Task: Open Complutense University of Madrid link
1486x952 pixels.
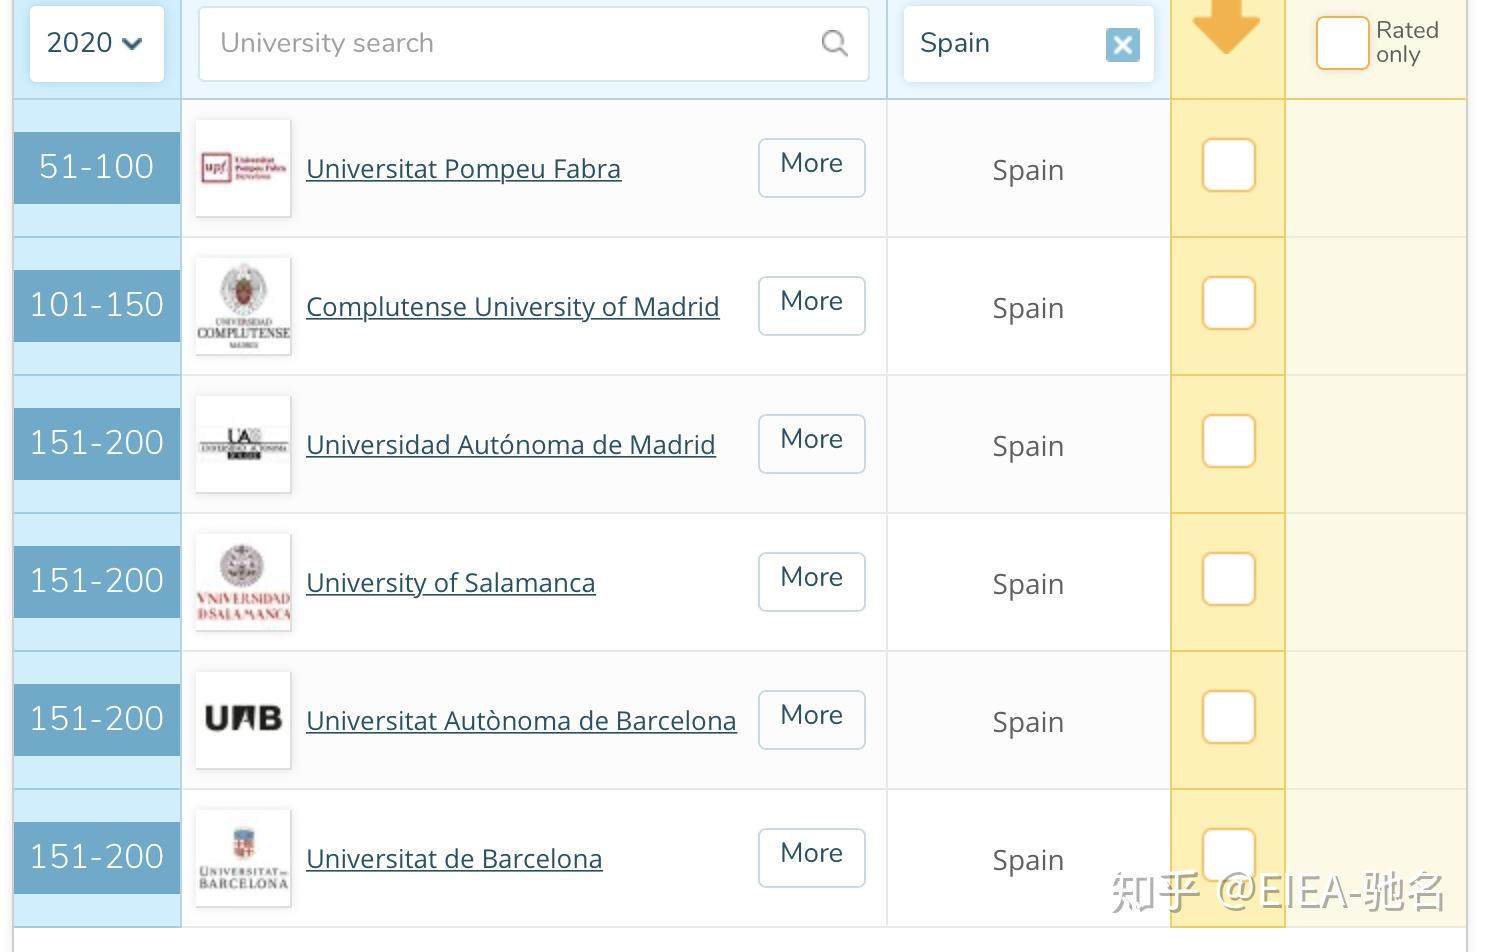Action: click(512, 307)
